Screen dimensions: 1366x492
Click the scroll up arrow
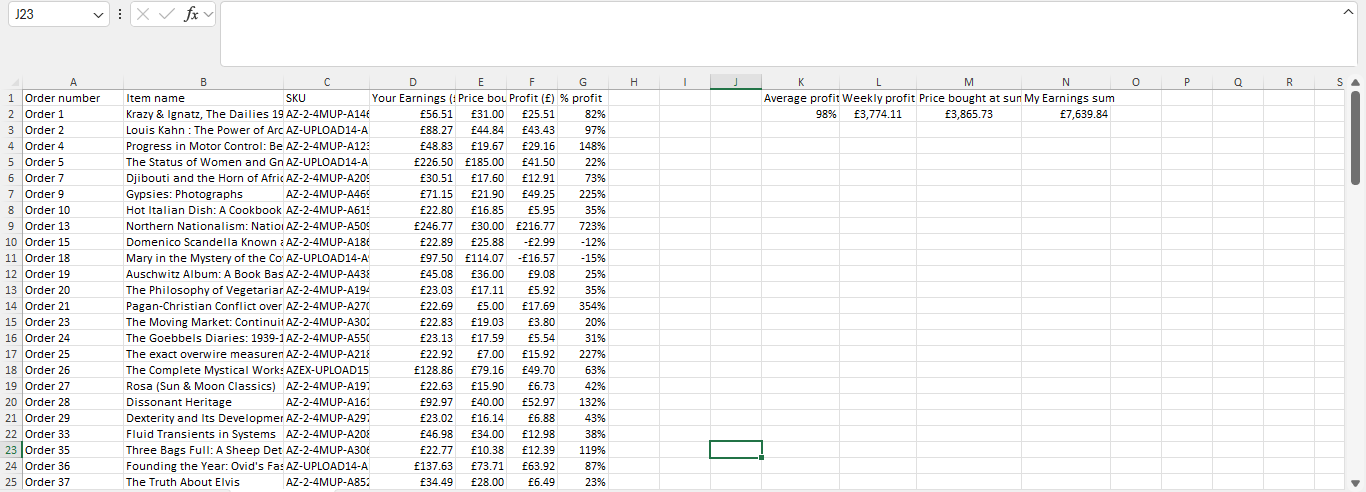coord(1356,82)
